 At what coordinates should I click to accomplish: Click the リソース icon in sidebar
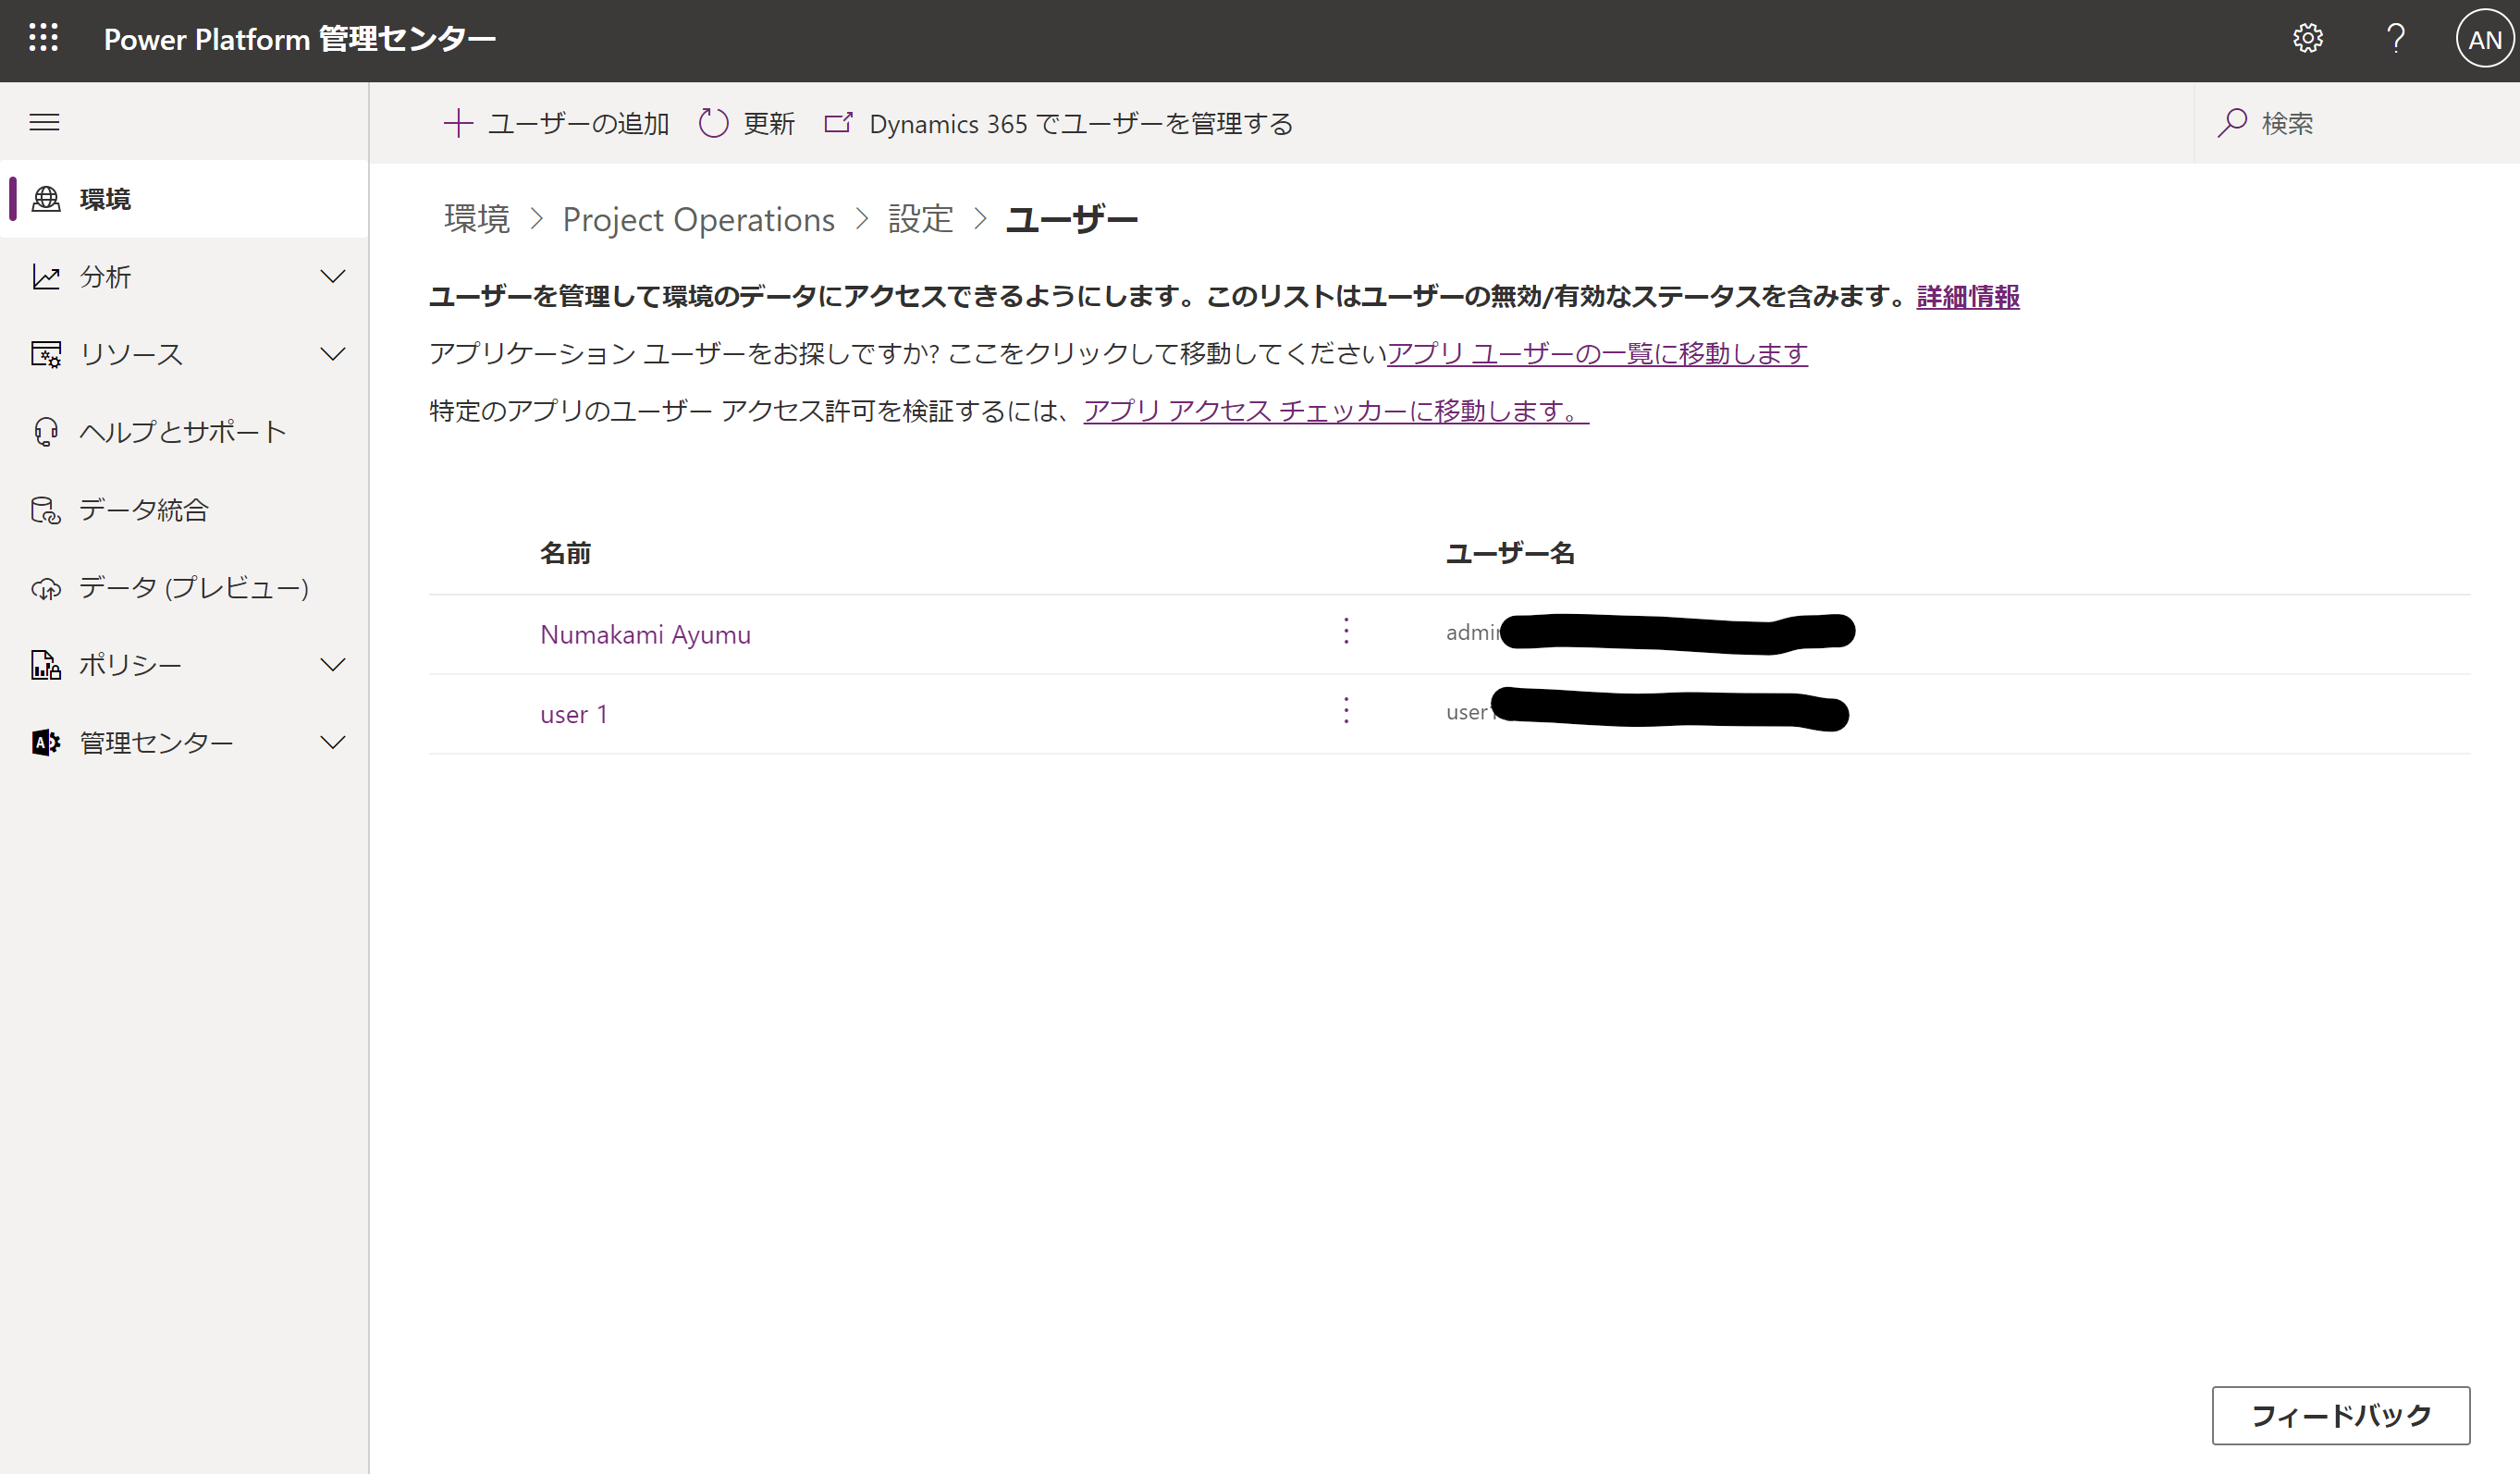(x=46, y=354)
